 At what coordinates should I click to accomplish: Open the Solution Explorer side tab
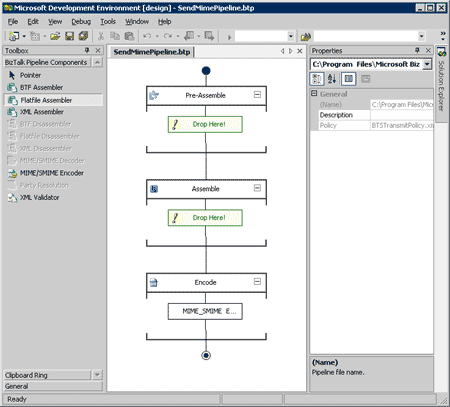pyautogui.click(x=441, y=83)
